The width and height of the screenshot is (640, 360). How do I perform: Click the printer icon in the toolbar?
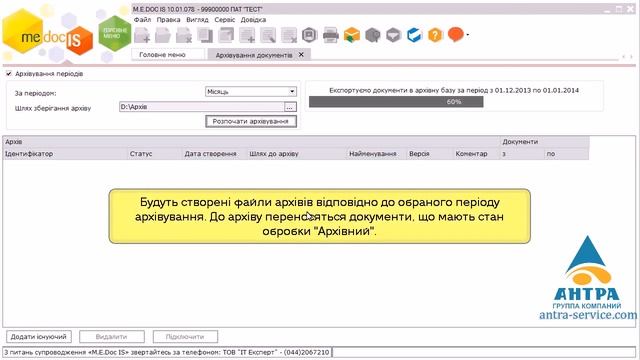coord(331,35)
